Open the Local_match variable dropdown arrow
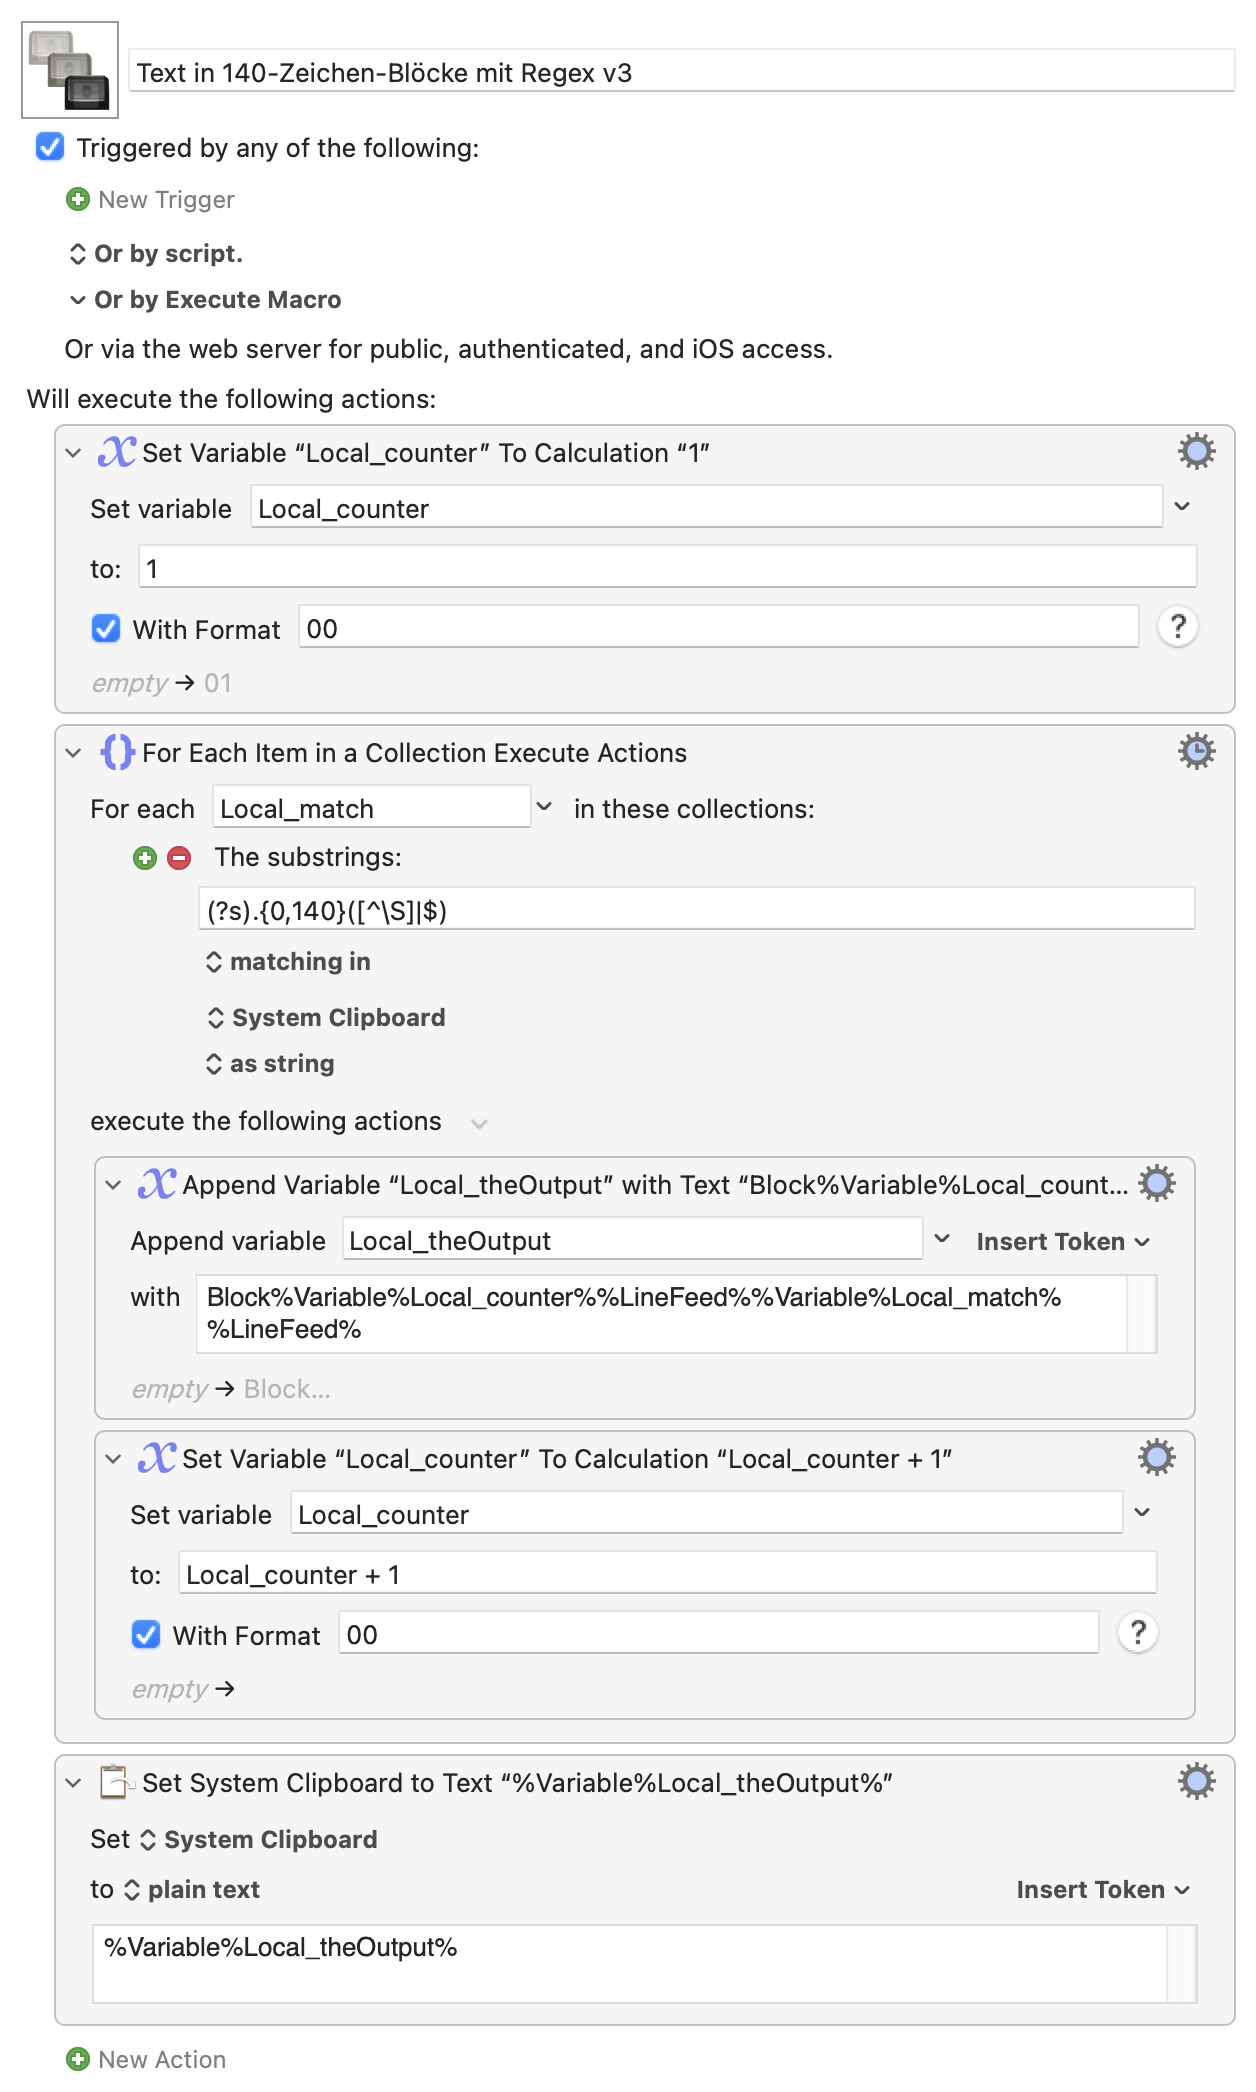Screen dimensions: 1256x2092 coord(544,807)
